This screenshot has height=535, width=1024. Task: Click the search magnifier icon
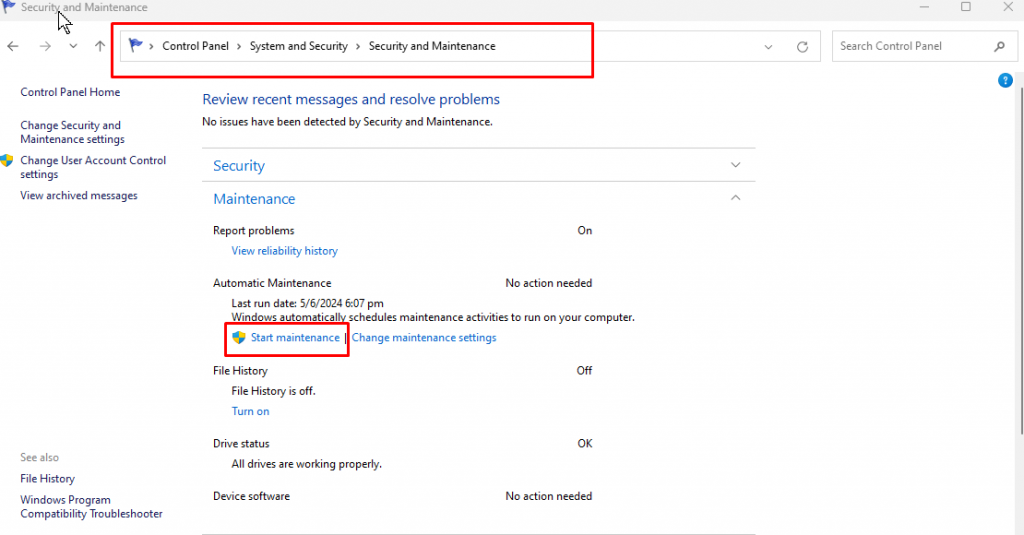[x=999, y=46]
